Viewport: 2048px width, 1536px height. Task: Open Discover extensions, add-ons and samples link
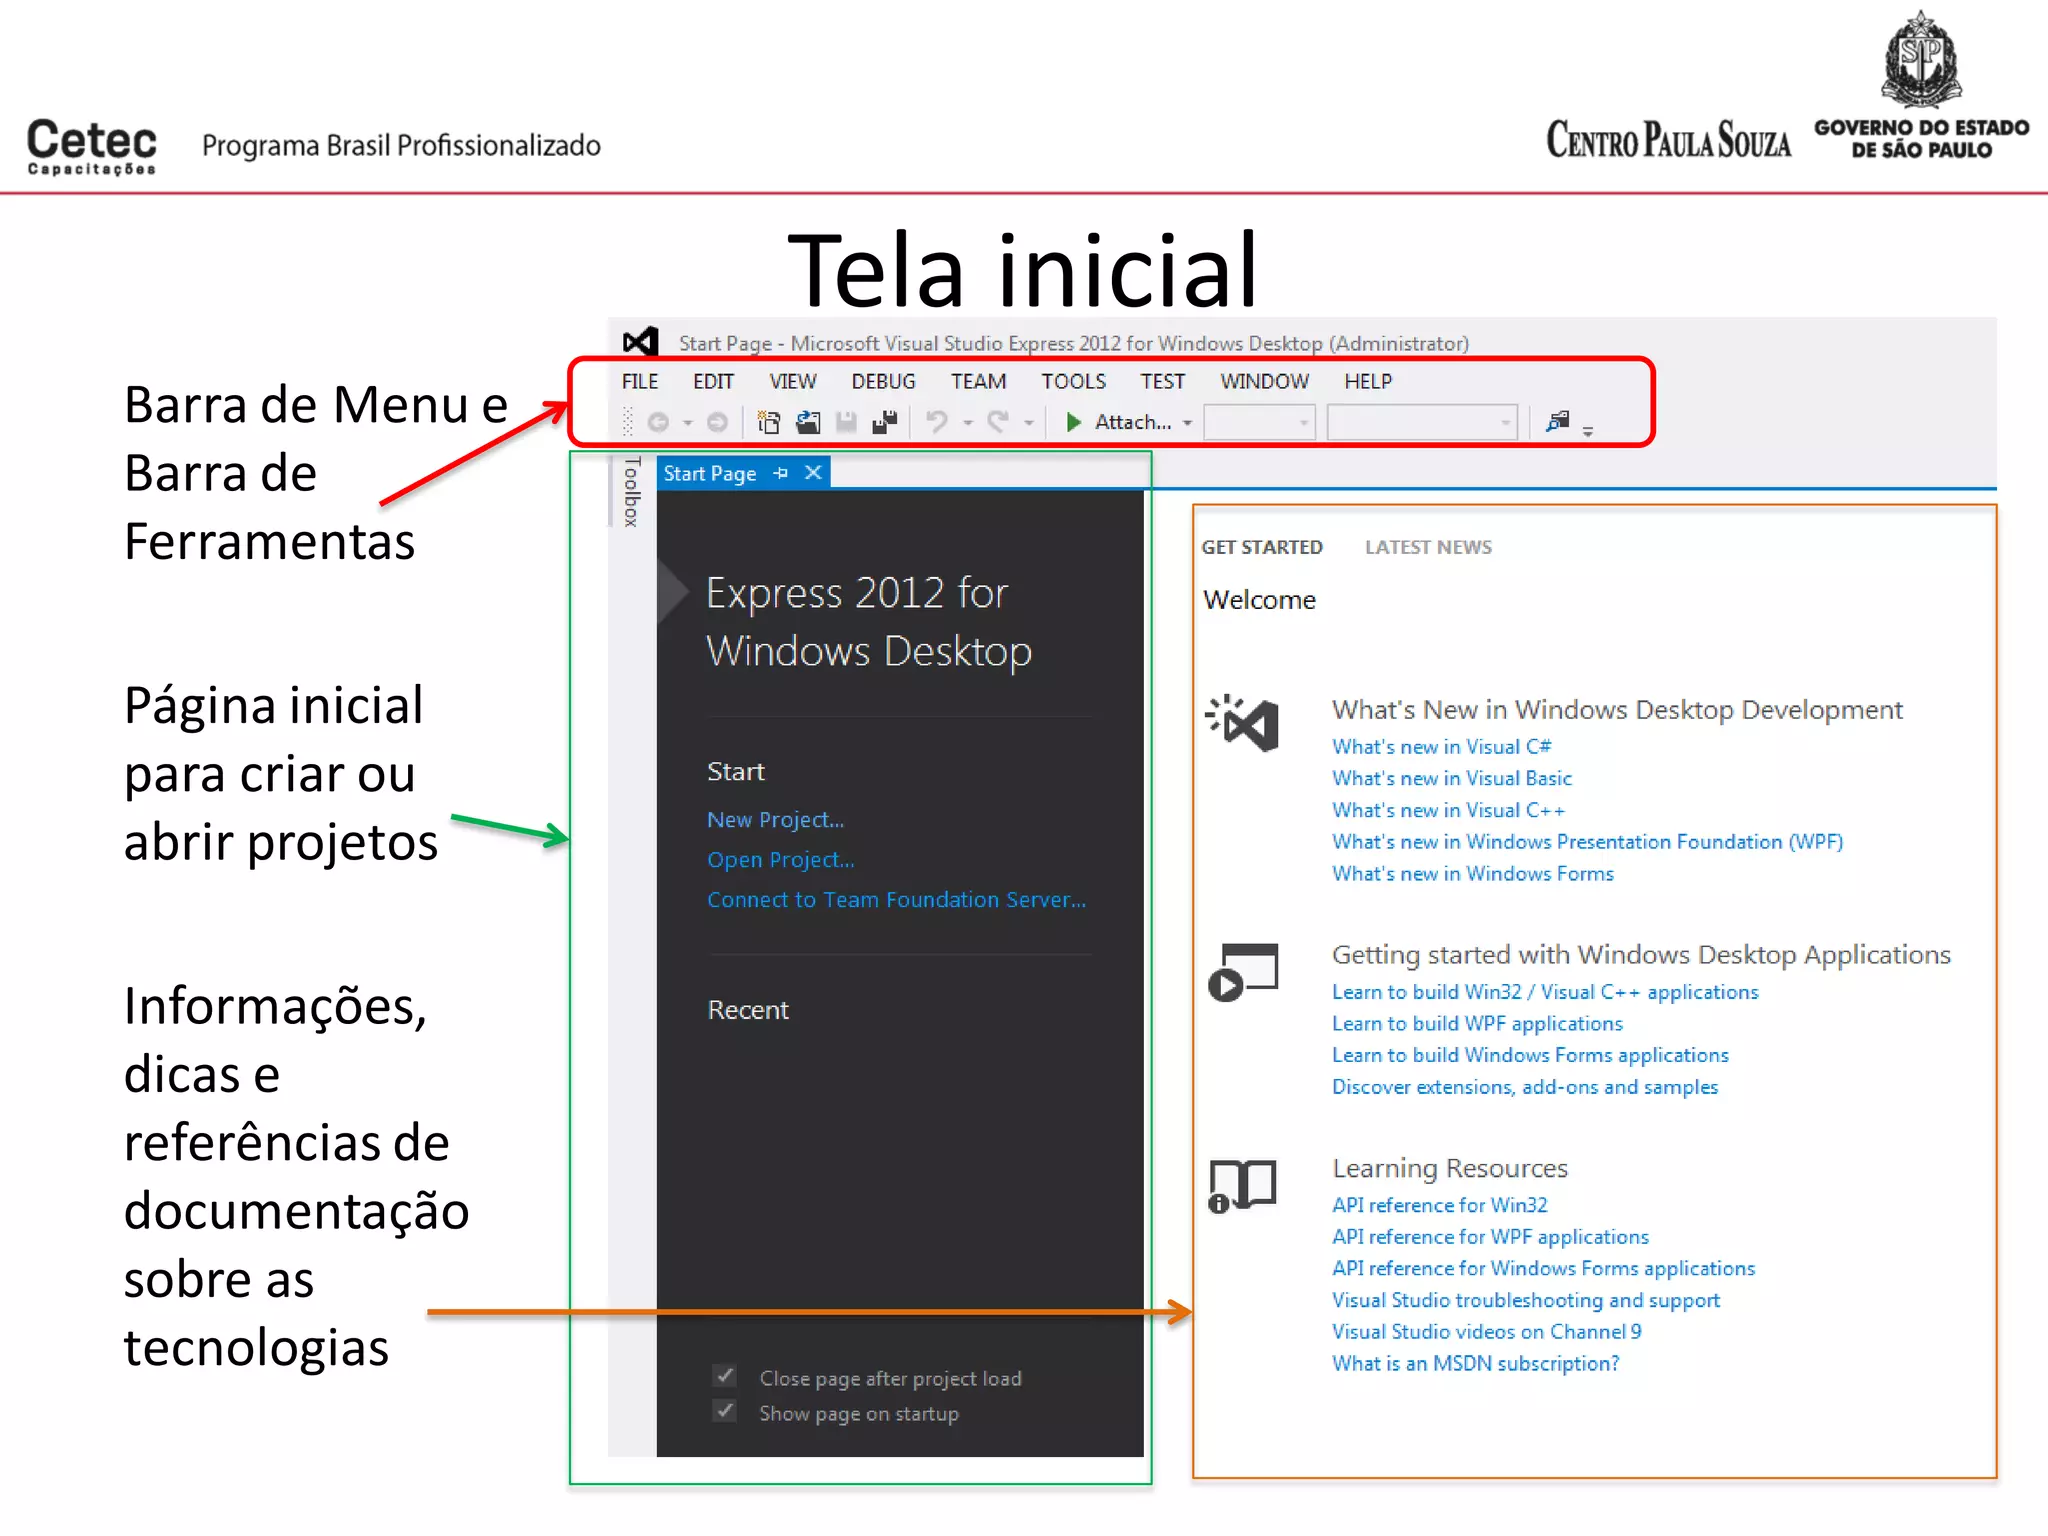point(1525,1088)
